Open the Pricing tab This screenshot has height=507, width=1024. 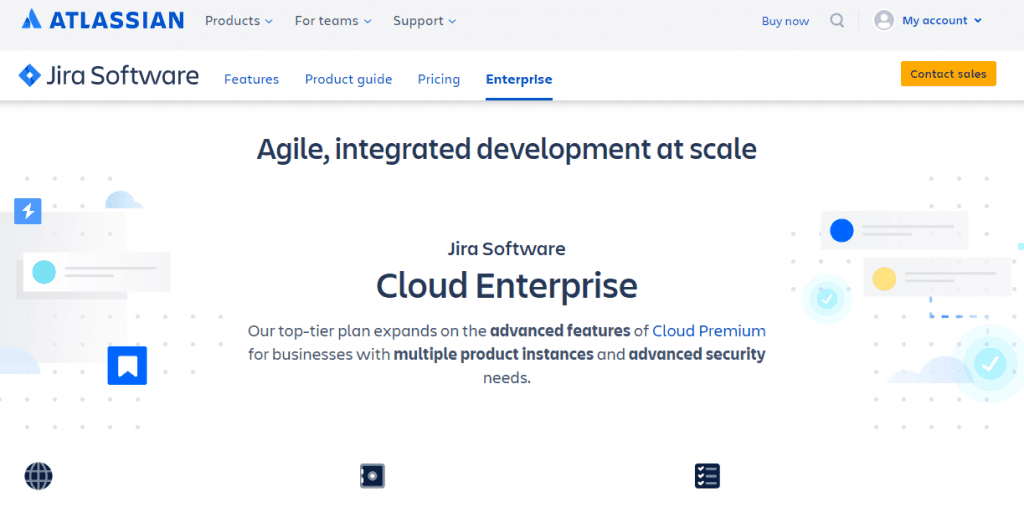(439, 80)
